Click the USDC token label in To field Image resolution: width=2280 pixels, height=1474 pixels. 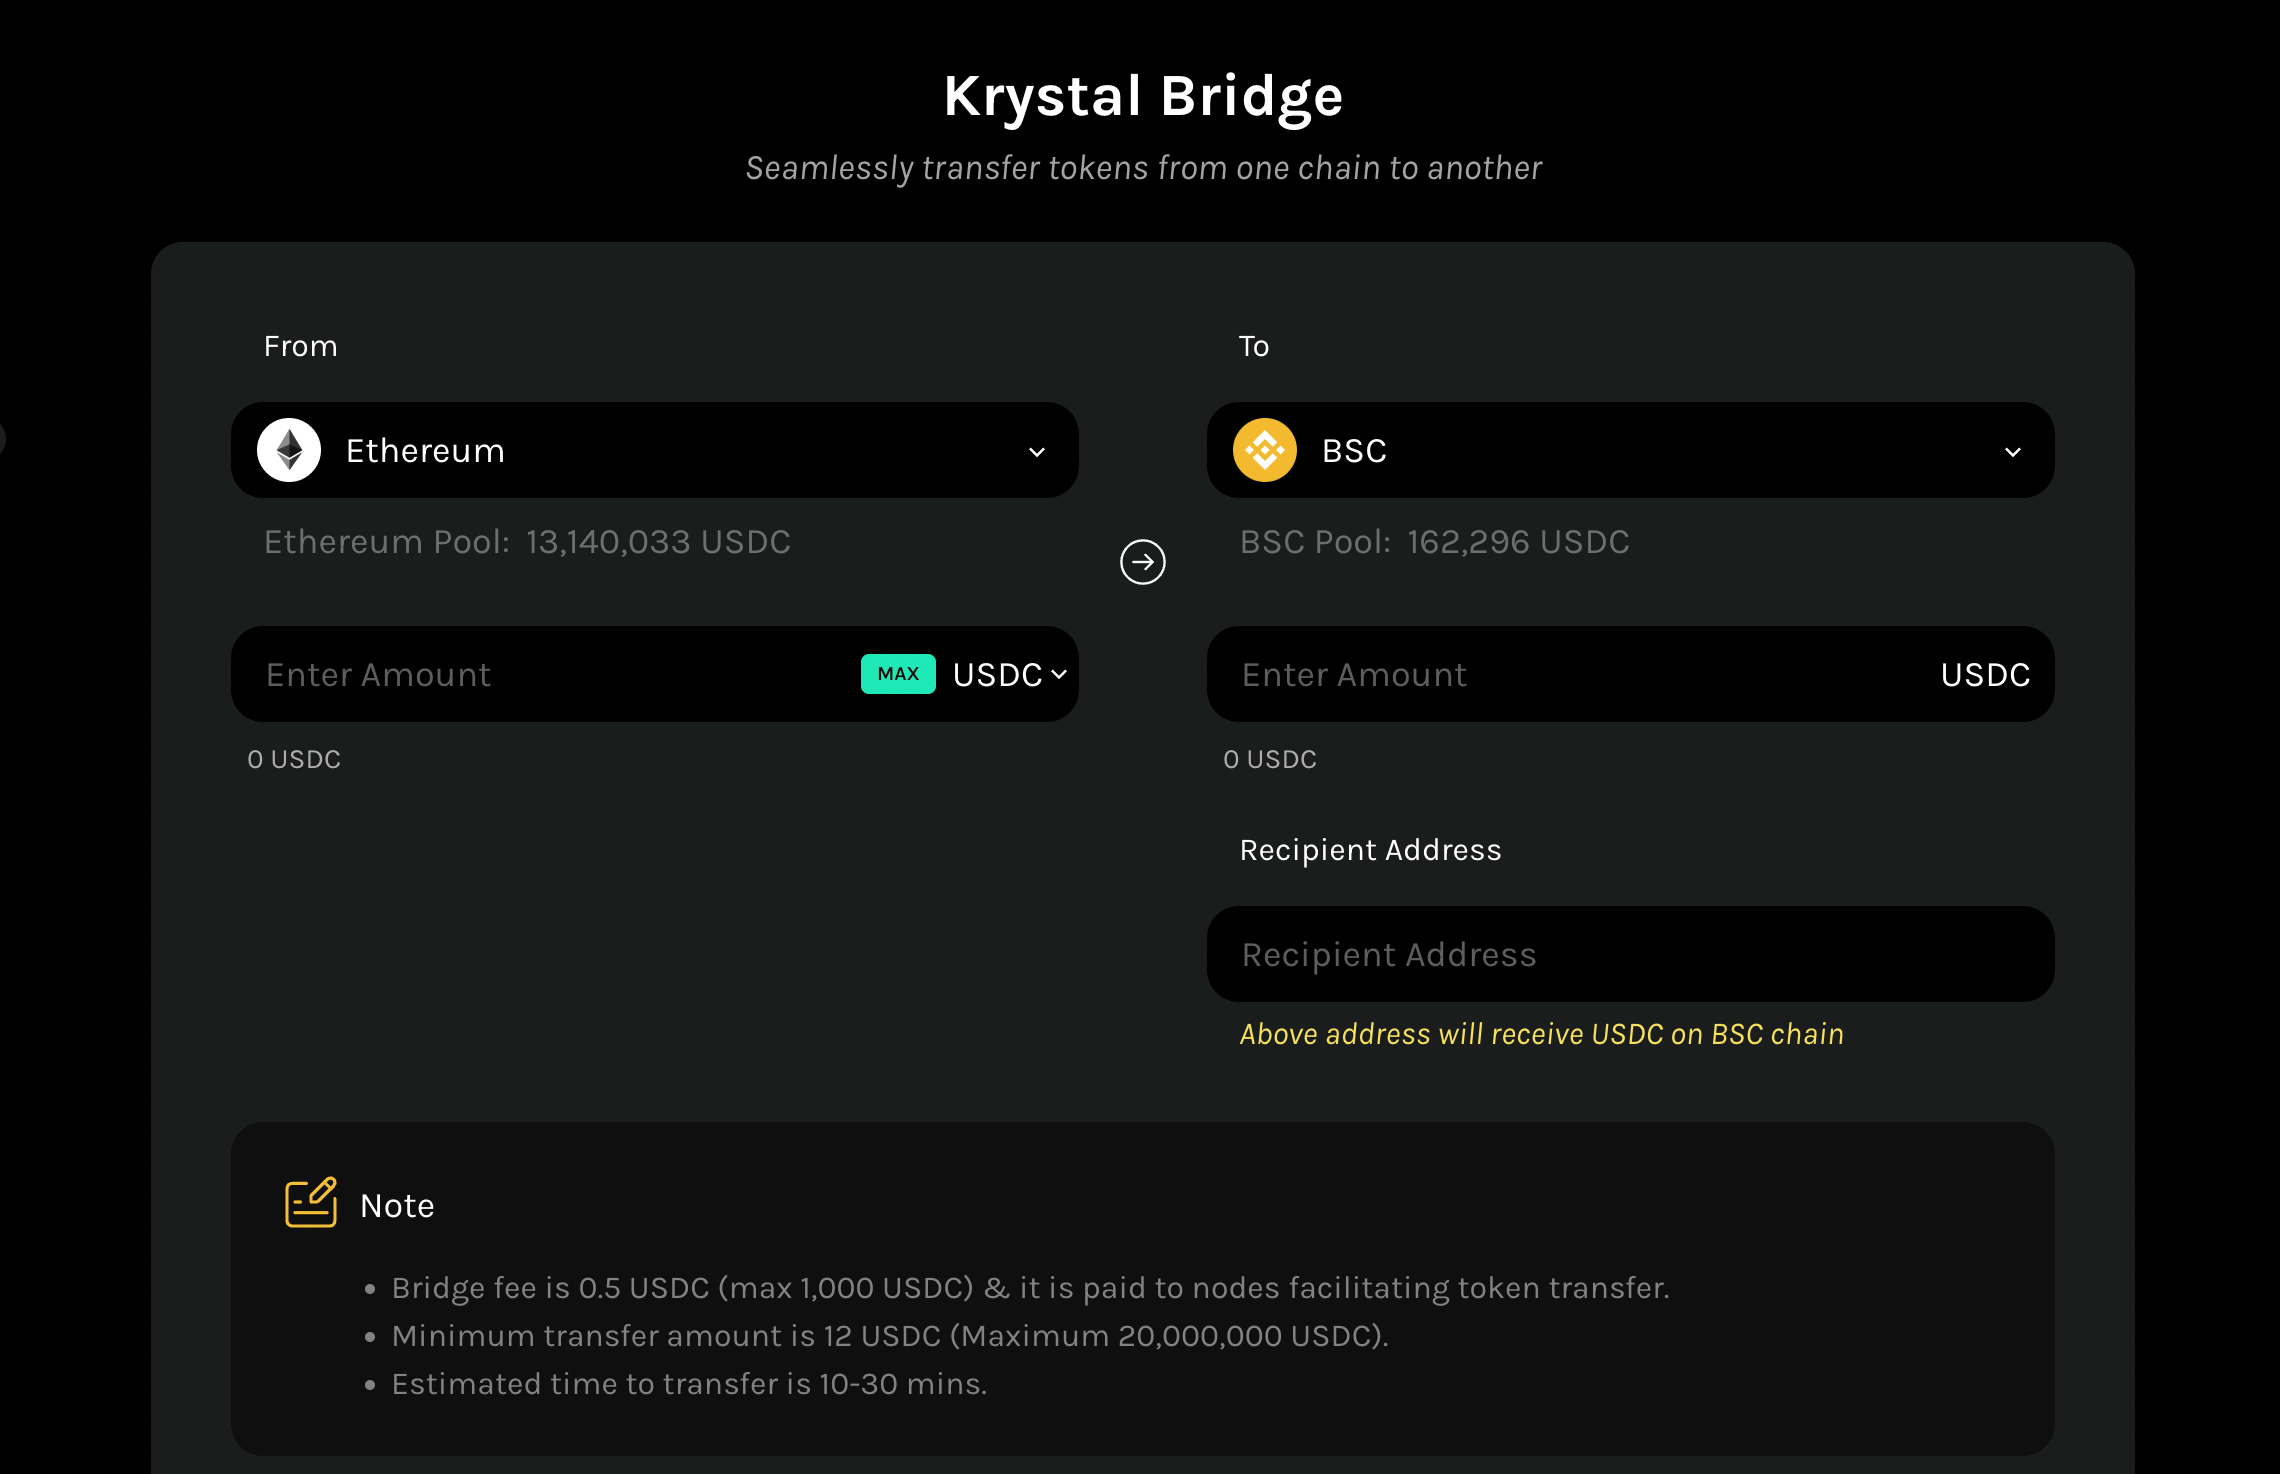[x=1985, y=675]
